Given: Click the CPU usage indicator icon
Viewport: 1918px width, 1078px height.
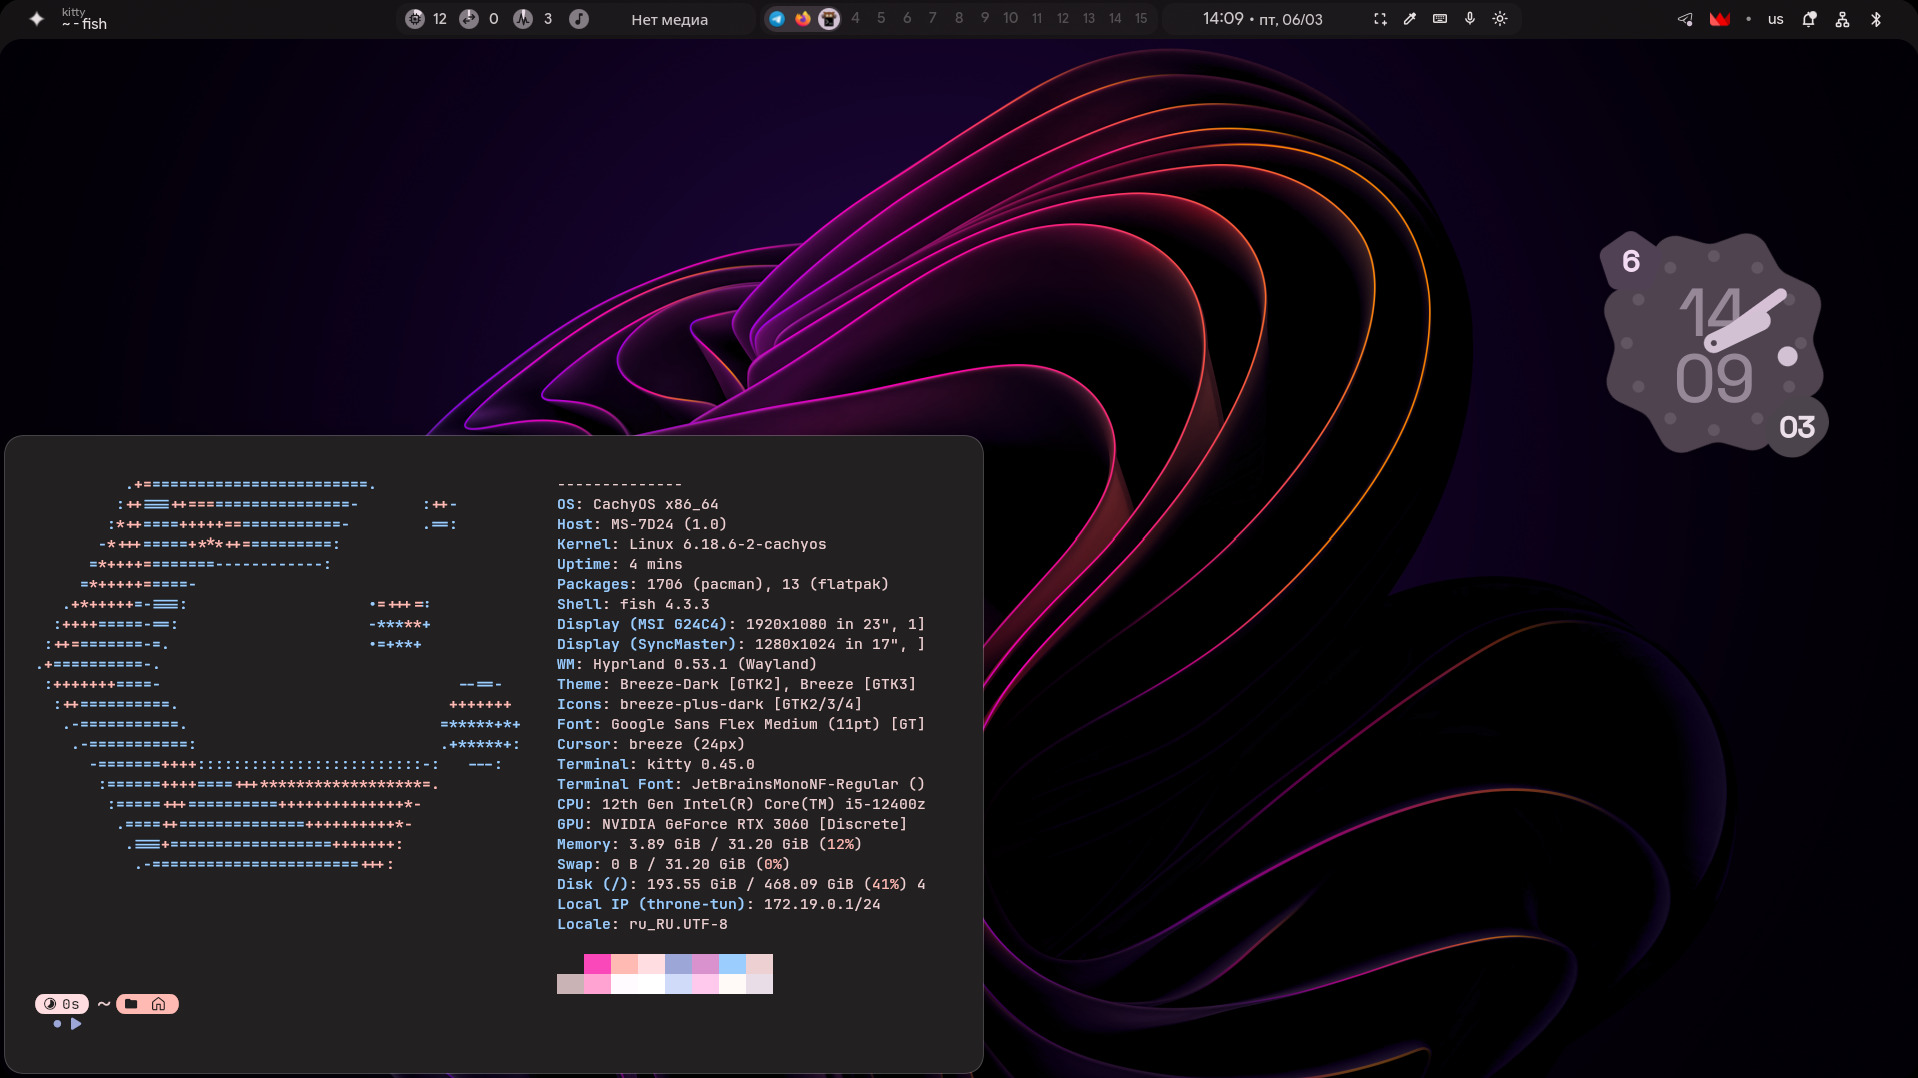Looking at the screenshot, I should pos(415,19).
